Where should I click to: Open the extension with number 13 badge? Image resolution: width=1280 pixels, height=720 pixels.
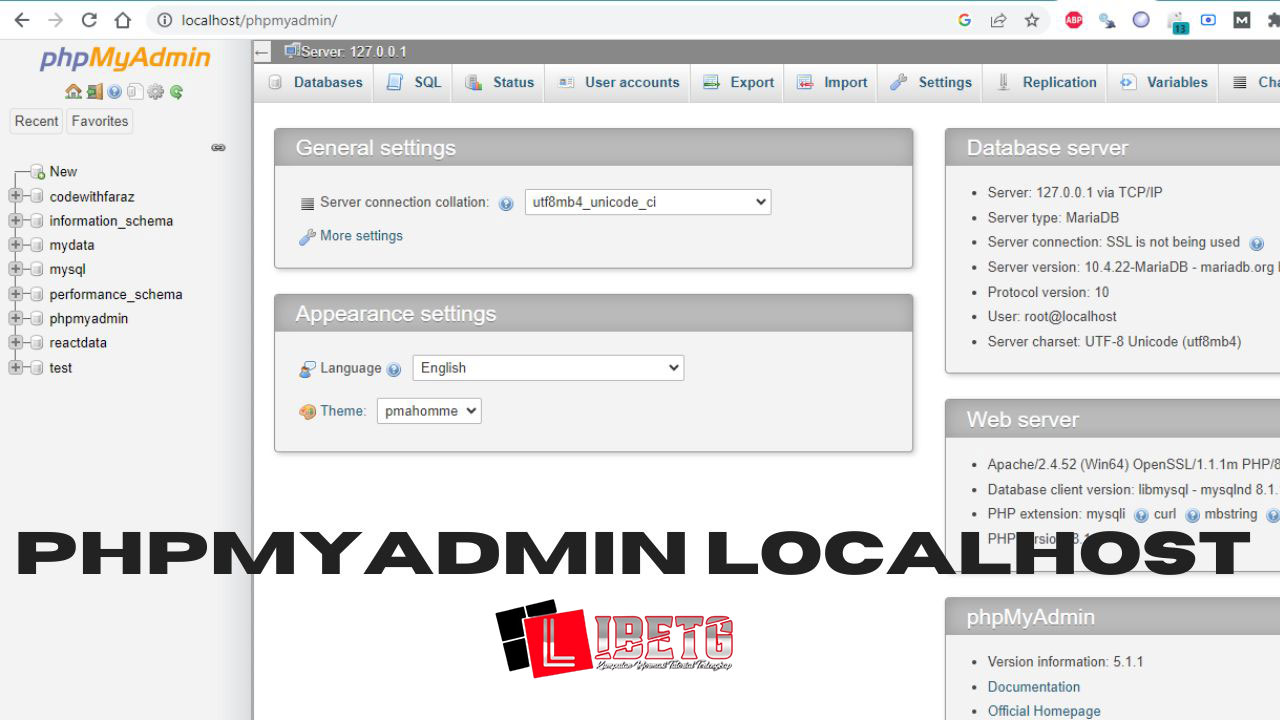coord(1177,22)
